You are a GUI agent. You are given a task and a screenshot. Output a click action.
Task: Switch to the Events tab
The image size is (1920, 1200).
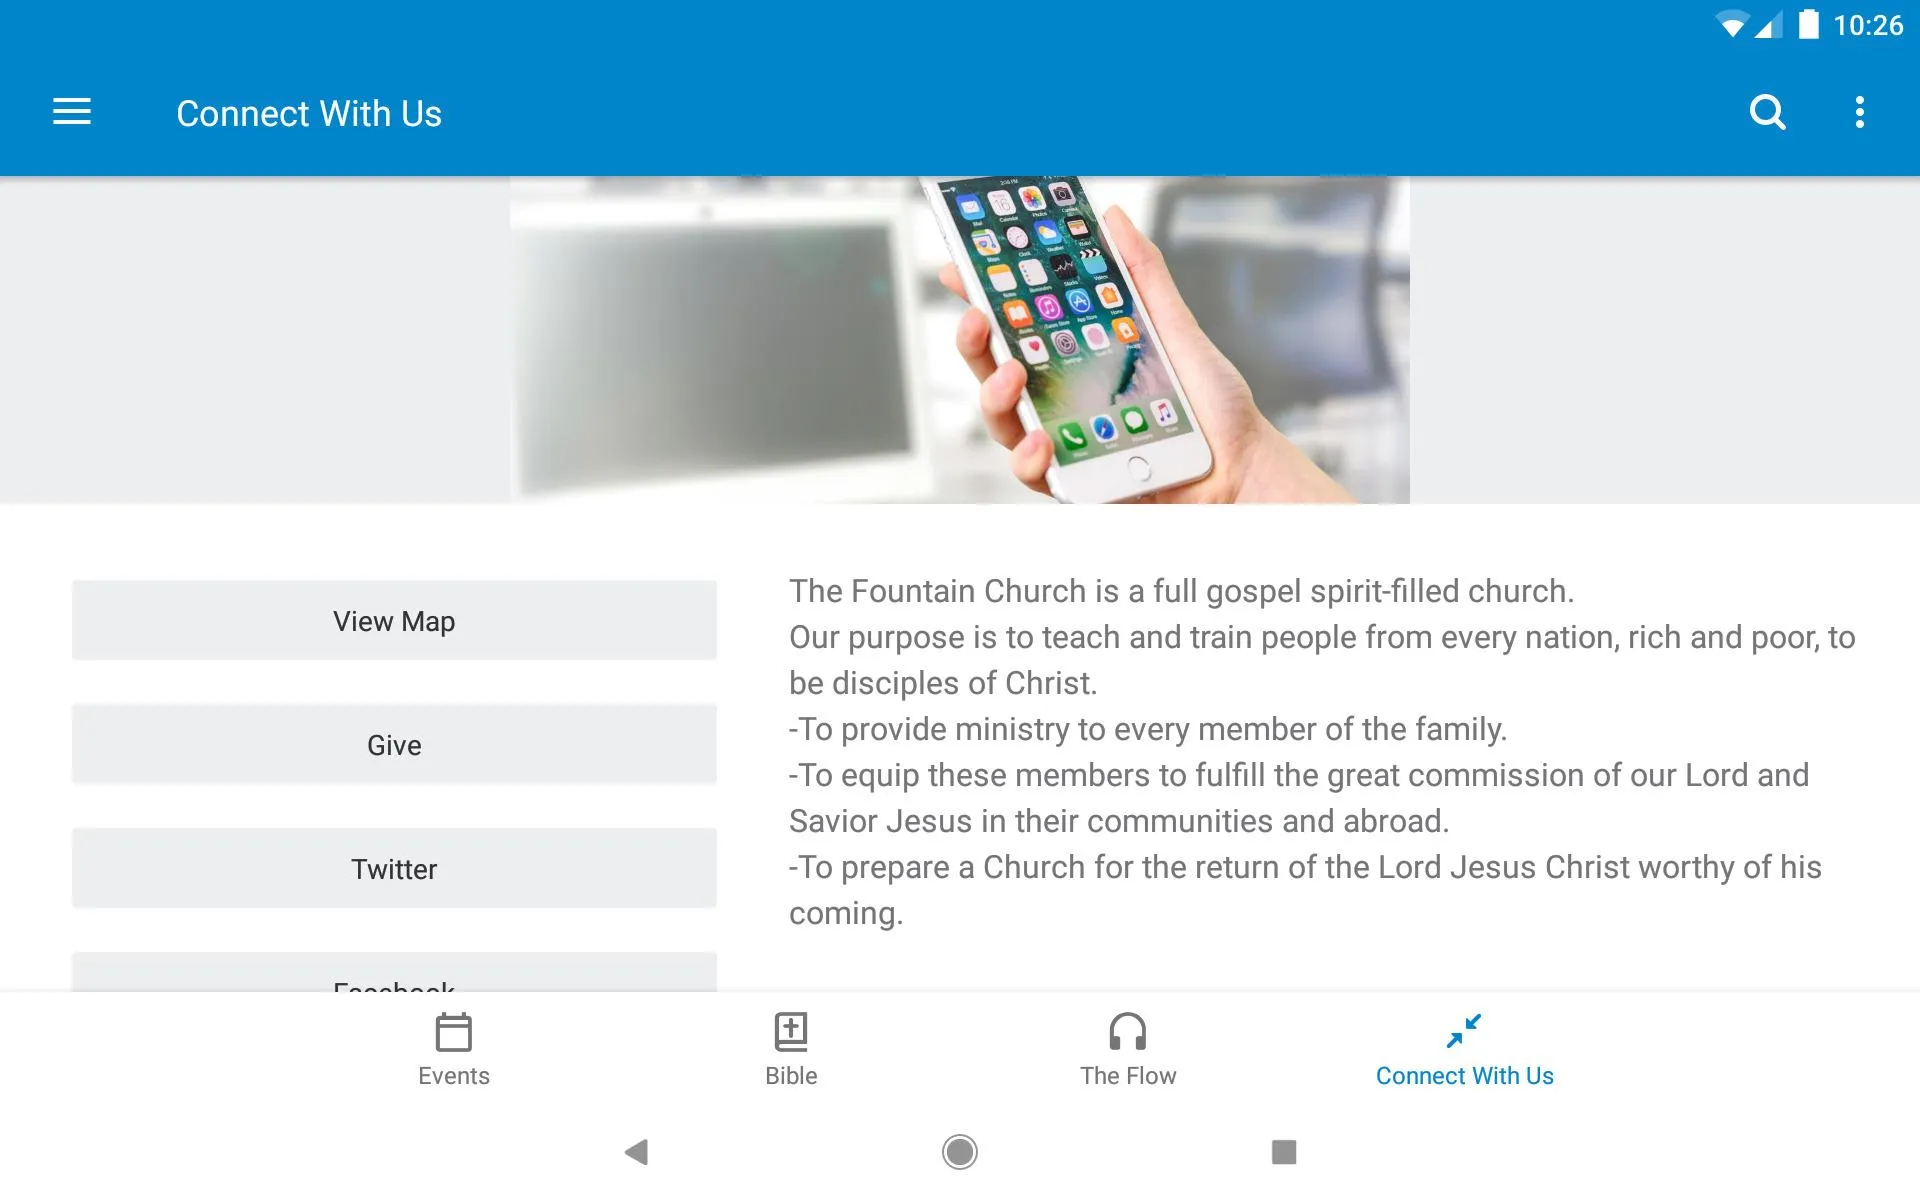[452, 1047]
